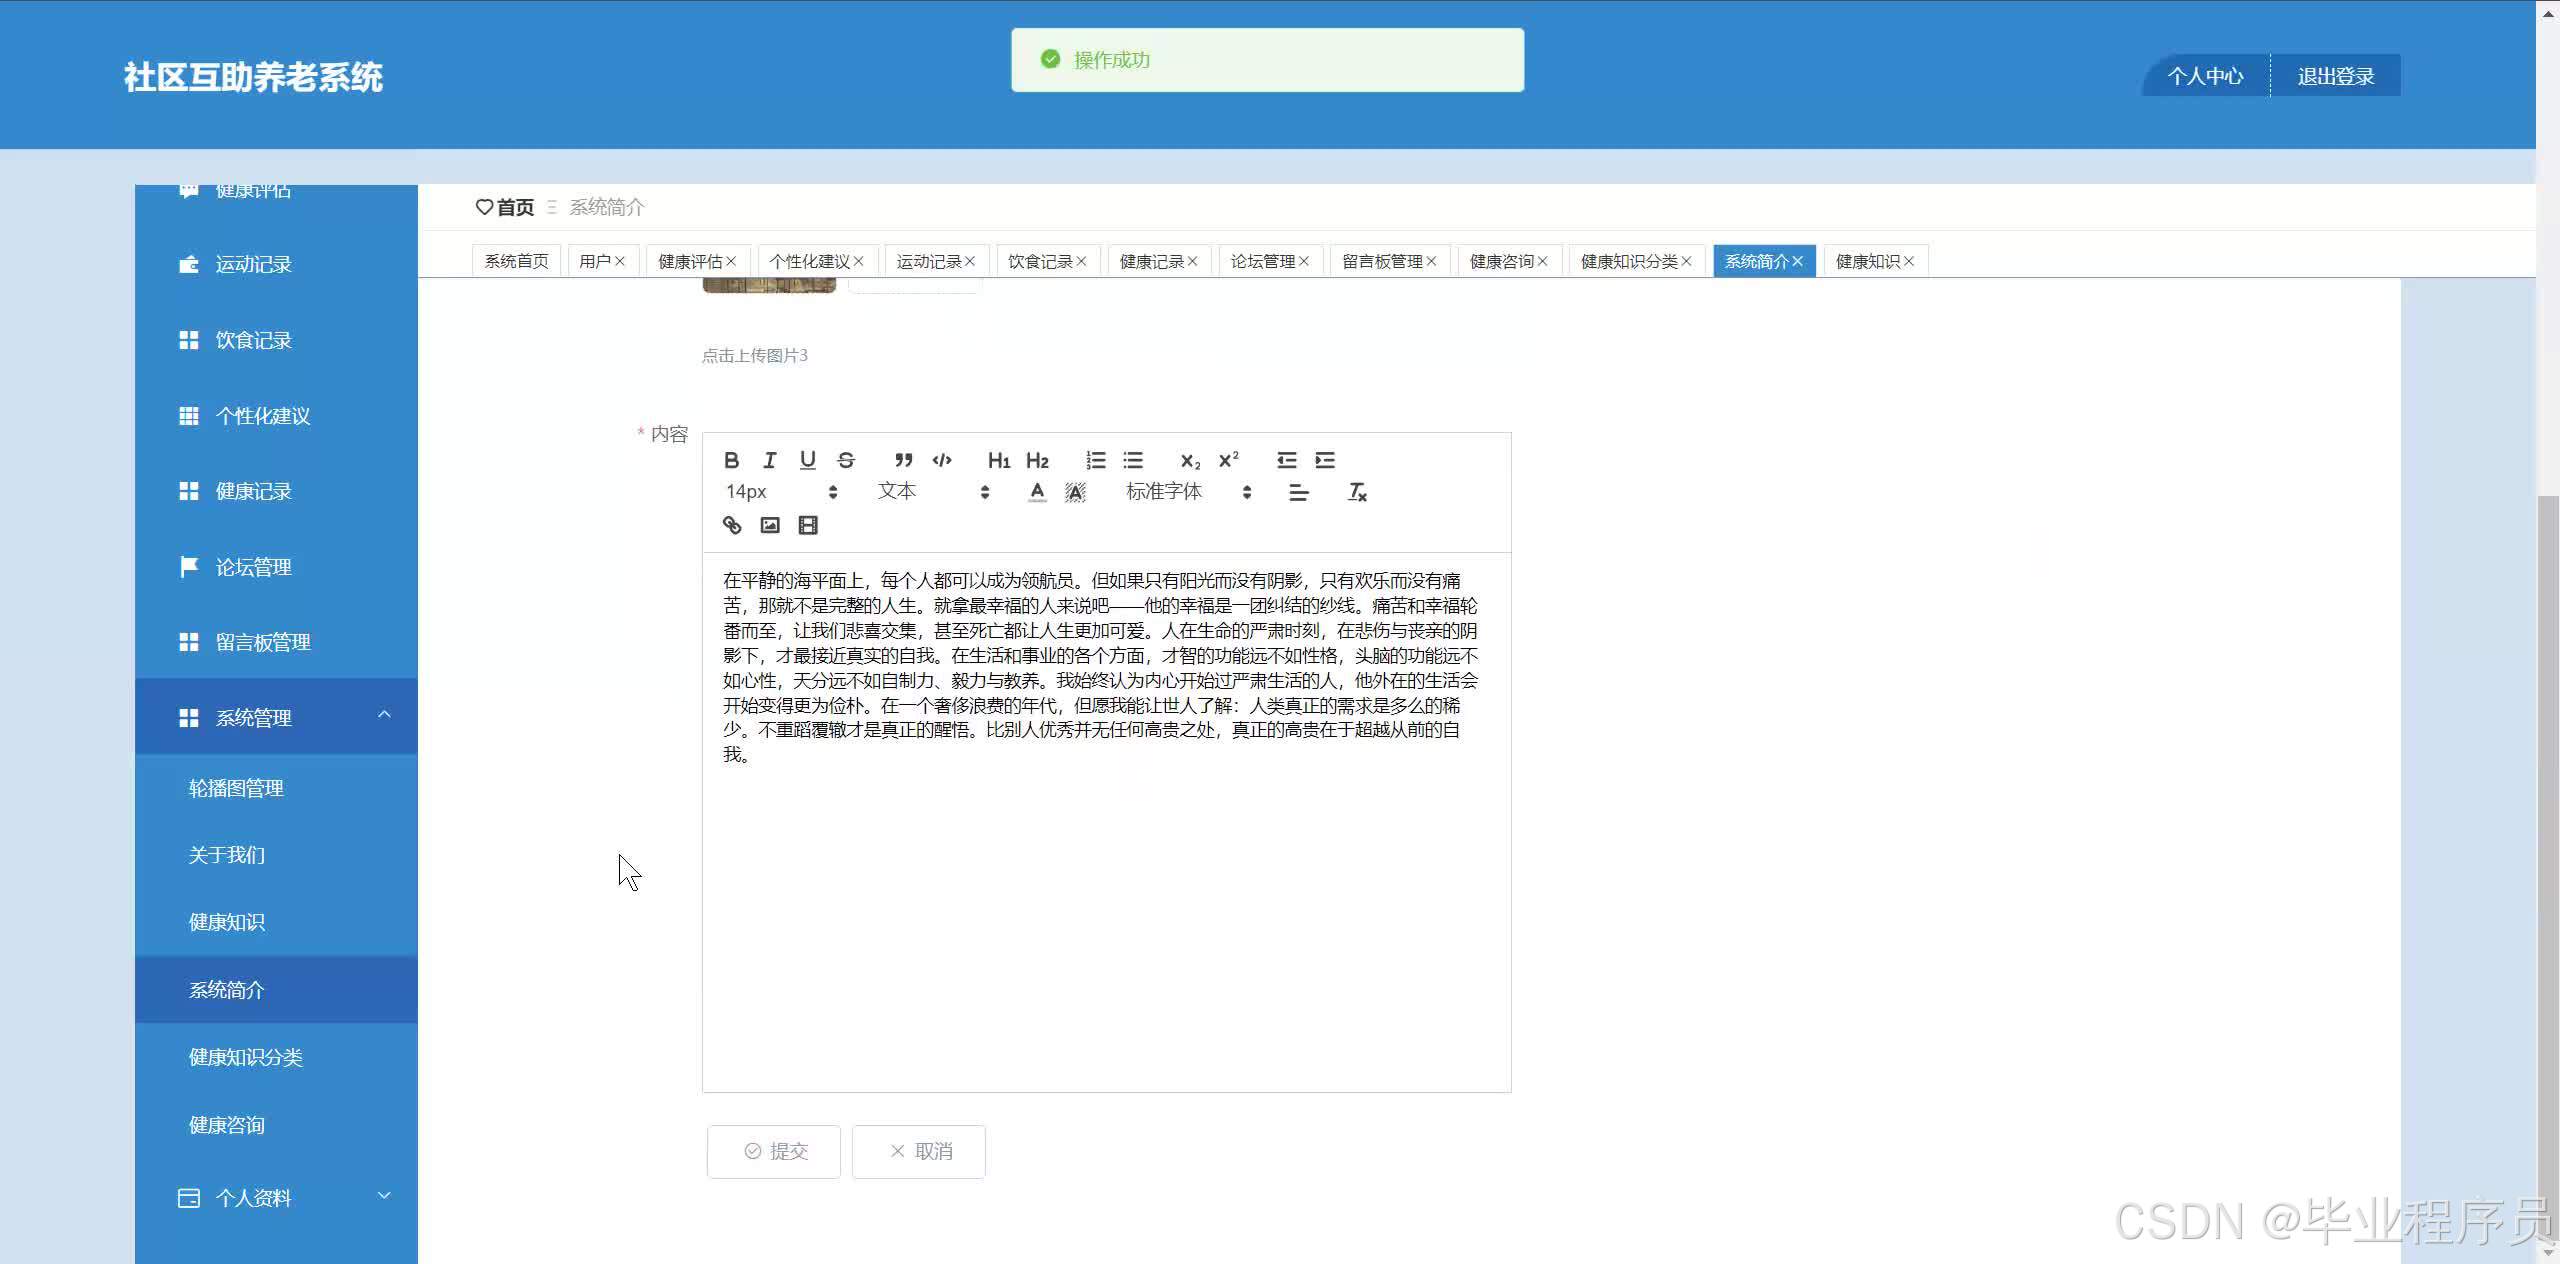Toggle ordered list formatting
The image size is (2560, 1264).
point(1096,460)
